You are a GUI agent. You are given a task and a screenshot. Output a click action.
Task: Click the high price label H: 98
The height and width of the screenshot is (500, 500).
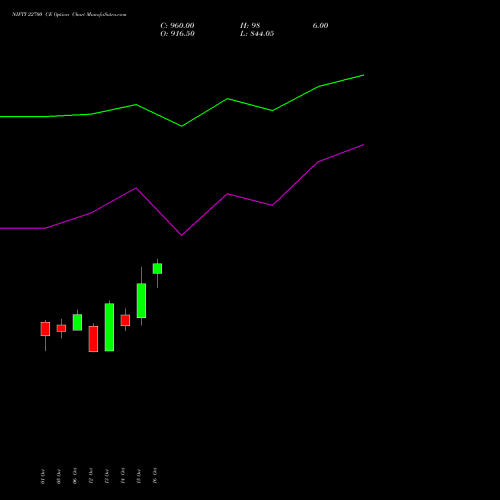pos(250,26)
